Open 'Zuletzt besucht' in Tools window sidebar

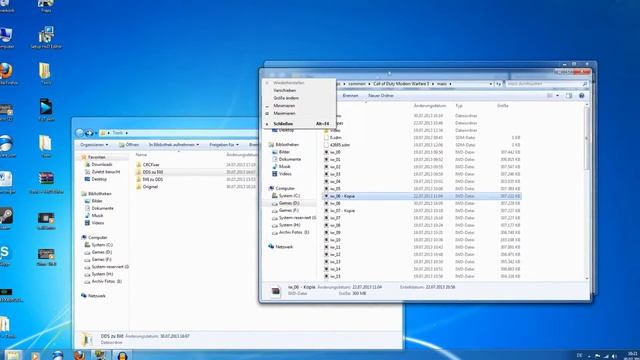(106, 172)
